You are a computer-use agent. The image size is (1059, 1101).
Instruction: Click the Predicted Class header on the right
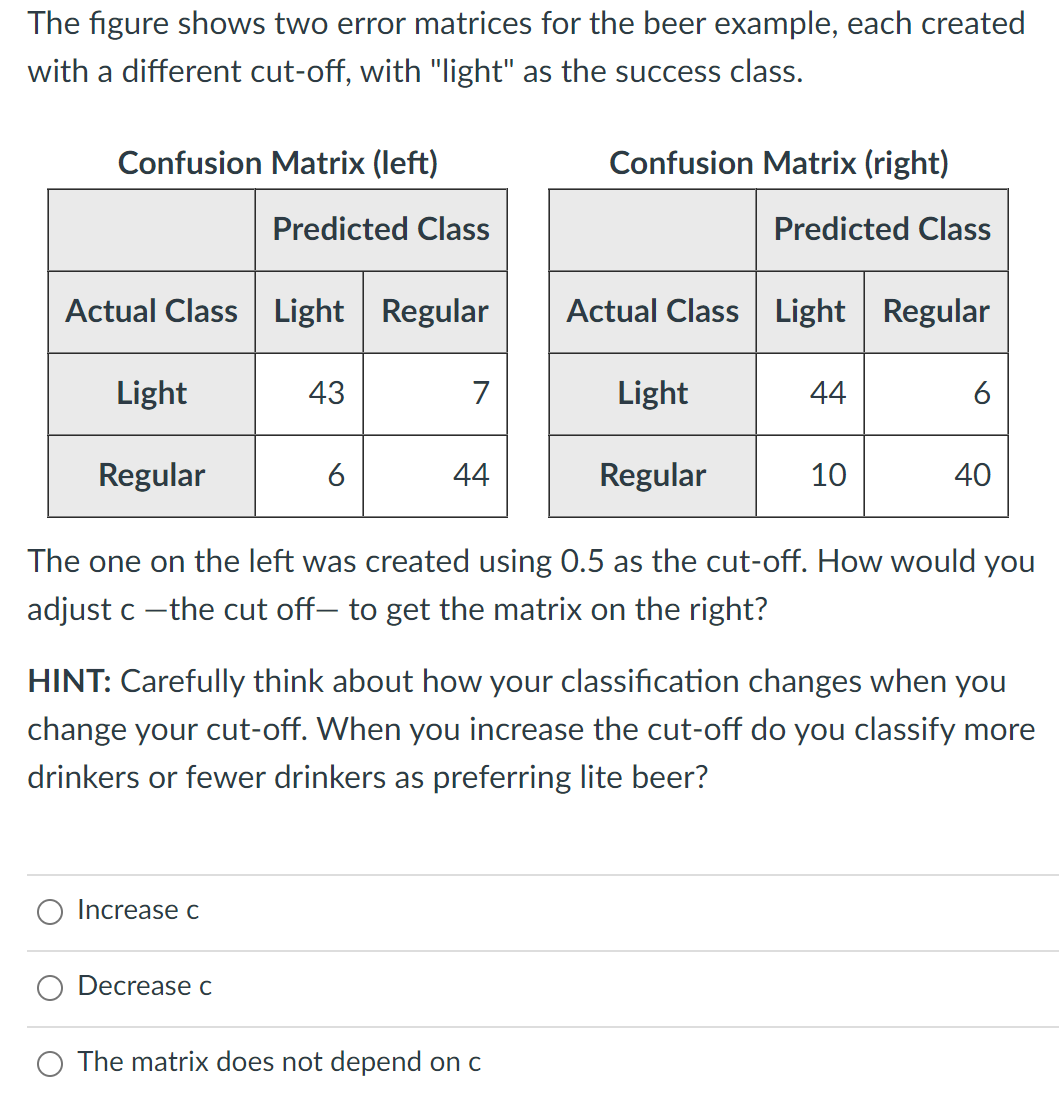tap(881, 229)
